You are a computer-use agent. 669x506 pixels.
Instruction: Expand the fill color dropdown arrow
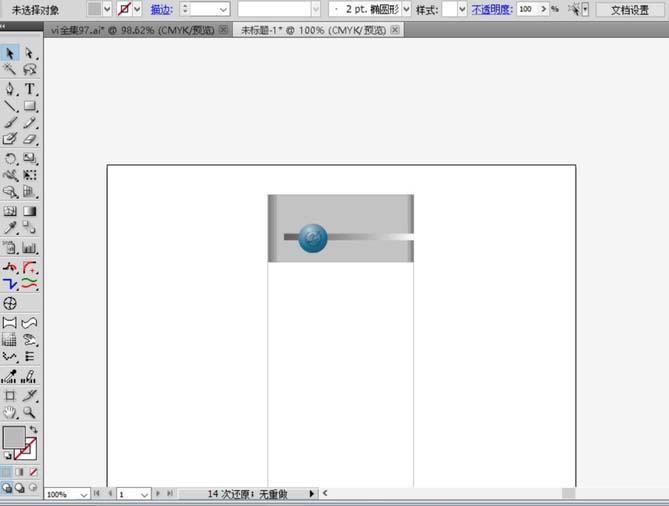(x=107, y=9)
